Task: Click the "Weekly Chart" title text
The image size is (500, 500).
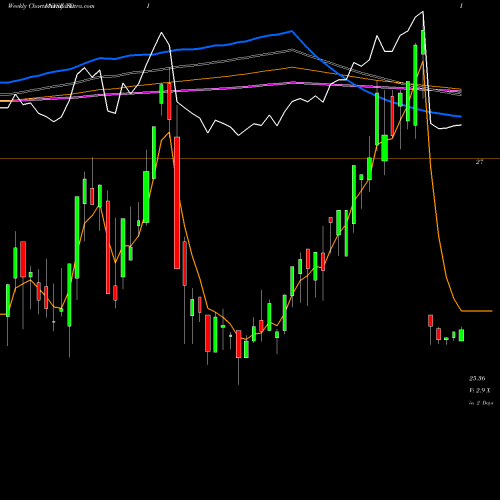Action: tap(27, 6)
